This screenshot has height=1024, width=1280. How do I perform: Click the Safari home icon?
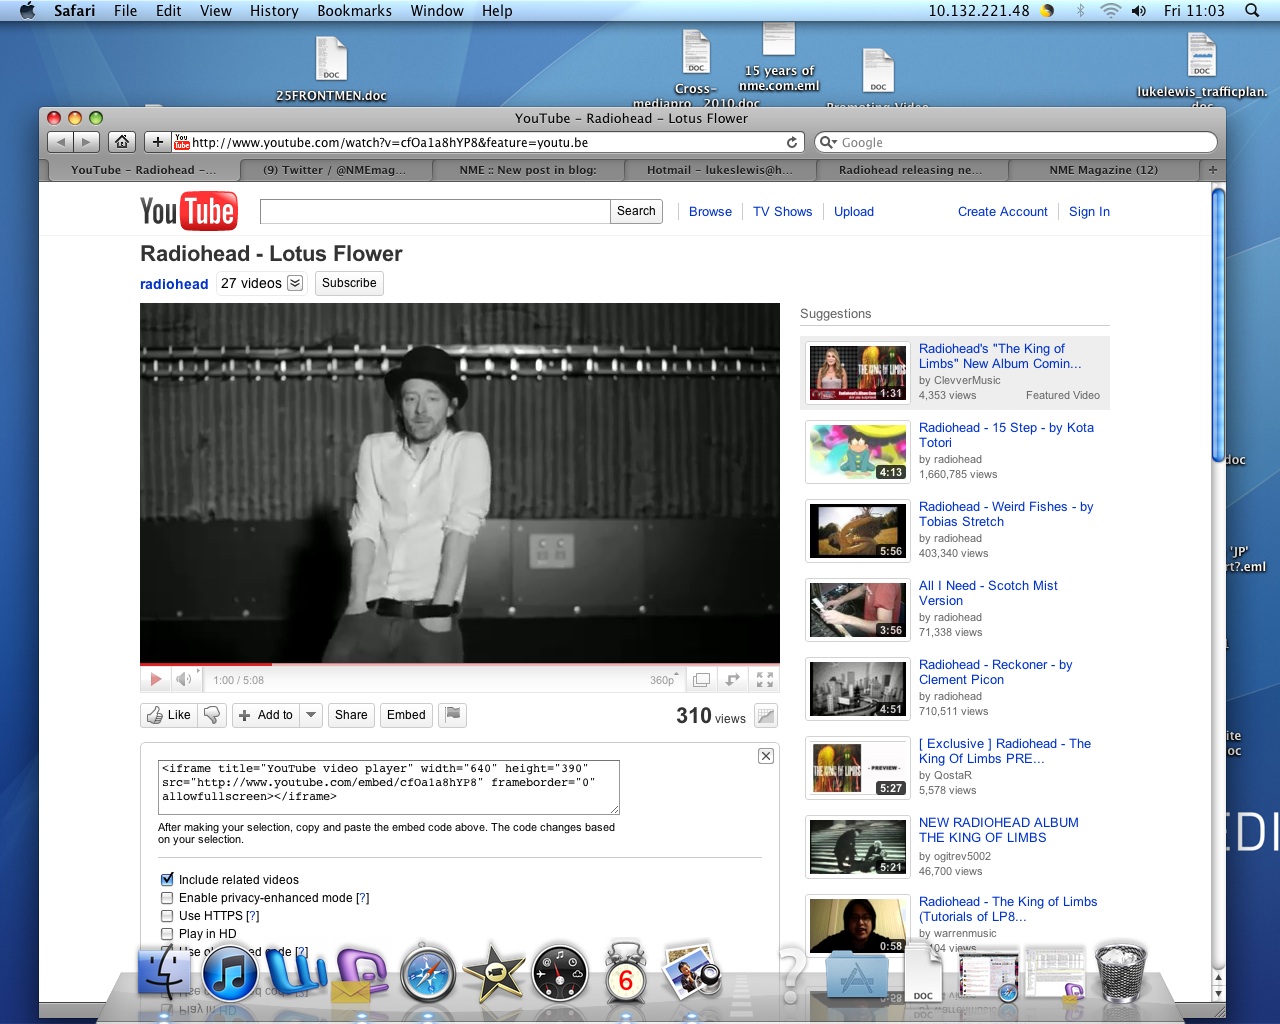(122, 142)
